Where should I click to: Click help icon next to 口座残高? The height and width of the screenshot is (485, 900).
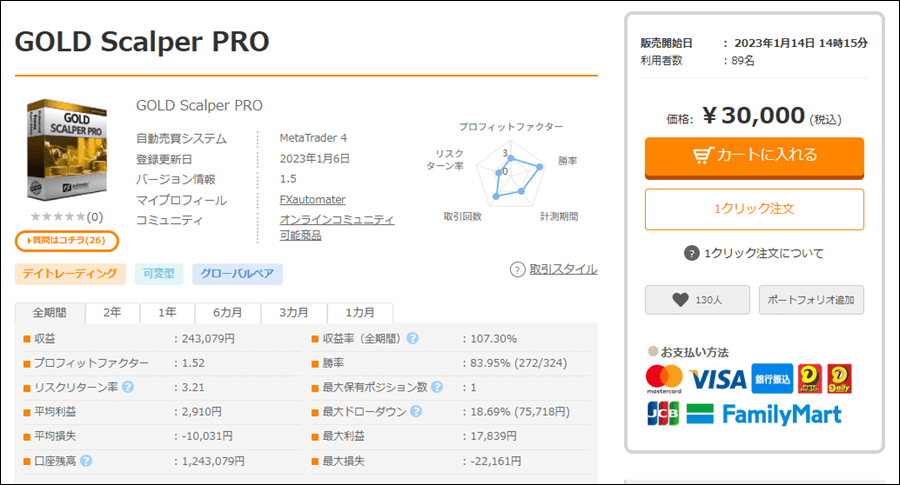click(86, 461)
